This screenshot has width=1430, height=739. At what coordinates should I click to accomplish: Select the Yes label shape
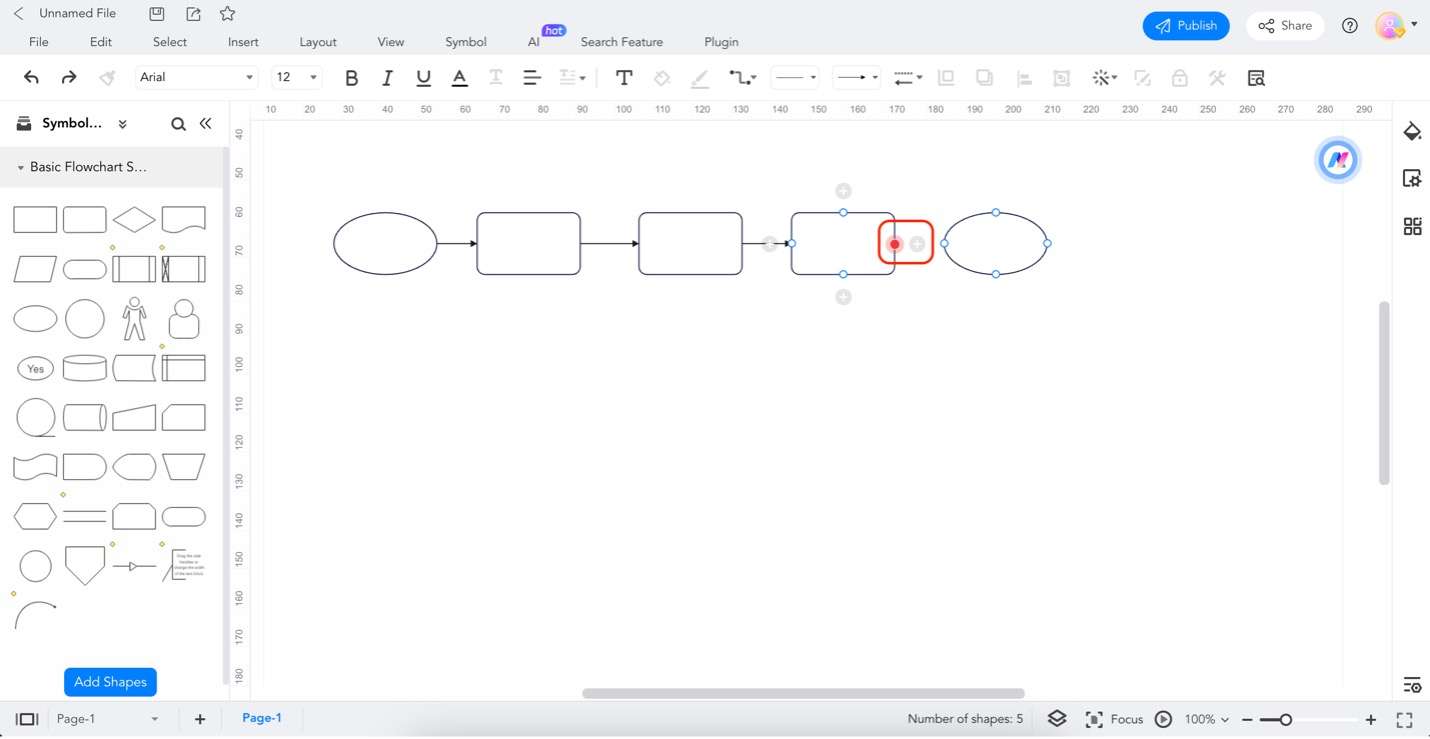(35, 369)
